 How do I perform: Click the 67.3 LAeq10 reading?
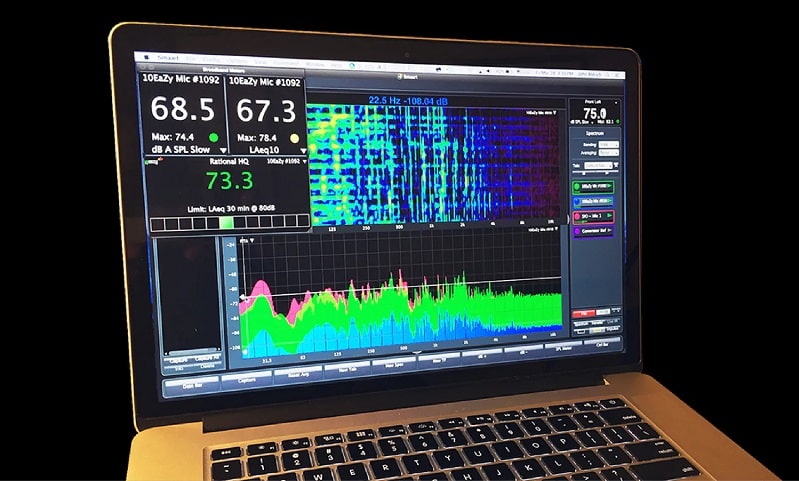coord(266,110)
